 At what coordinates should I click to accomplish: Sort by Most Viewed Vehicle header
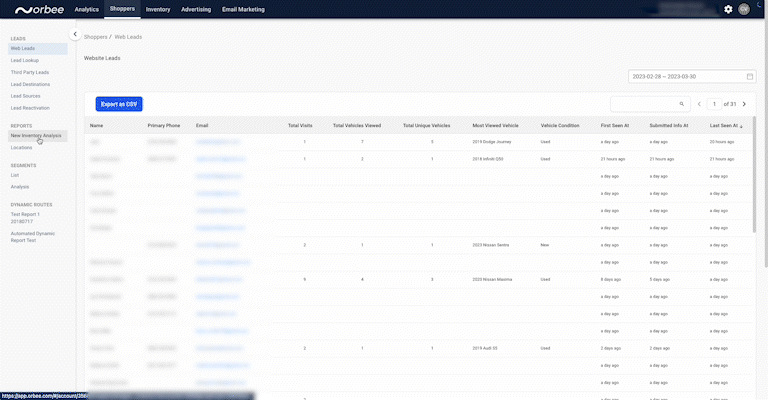pyautogui.click(x=495, y=126)
